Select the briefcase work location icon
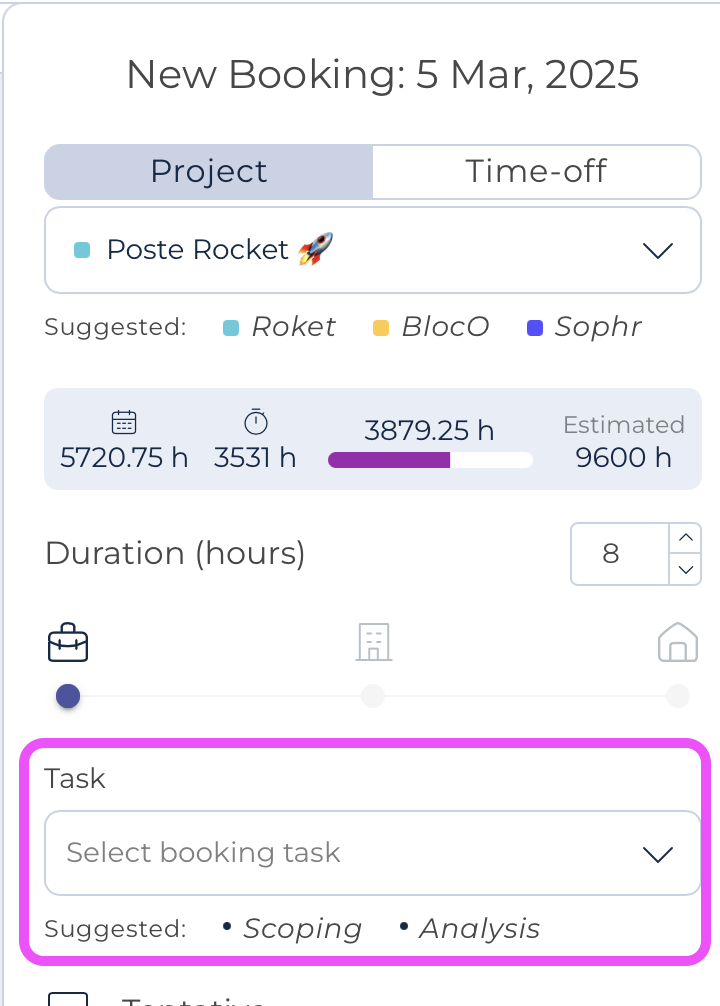Screen dimensions: 720x1006 (x=68, y=643)
